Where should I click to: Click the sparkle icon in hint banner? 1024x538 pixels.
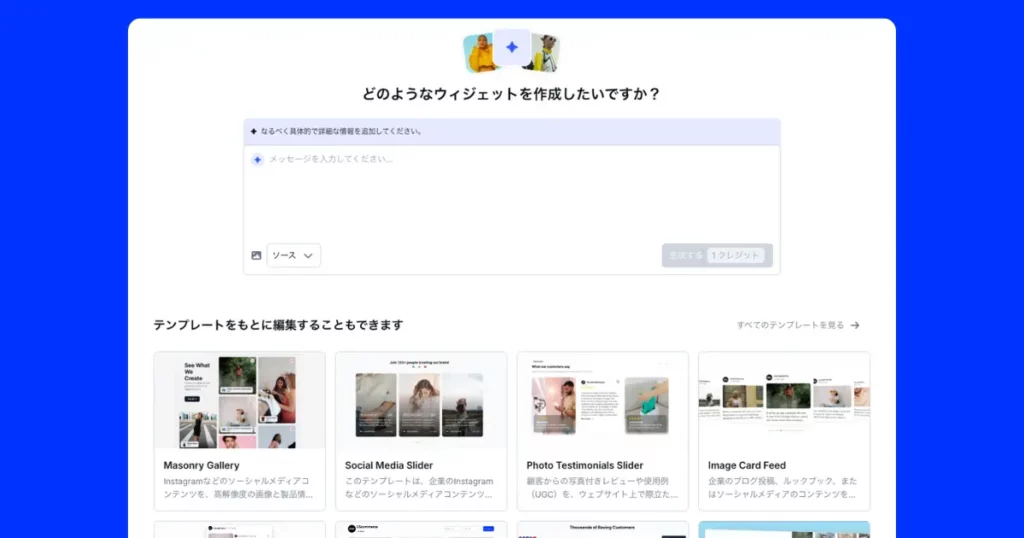click(253, 131)
